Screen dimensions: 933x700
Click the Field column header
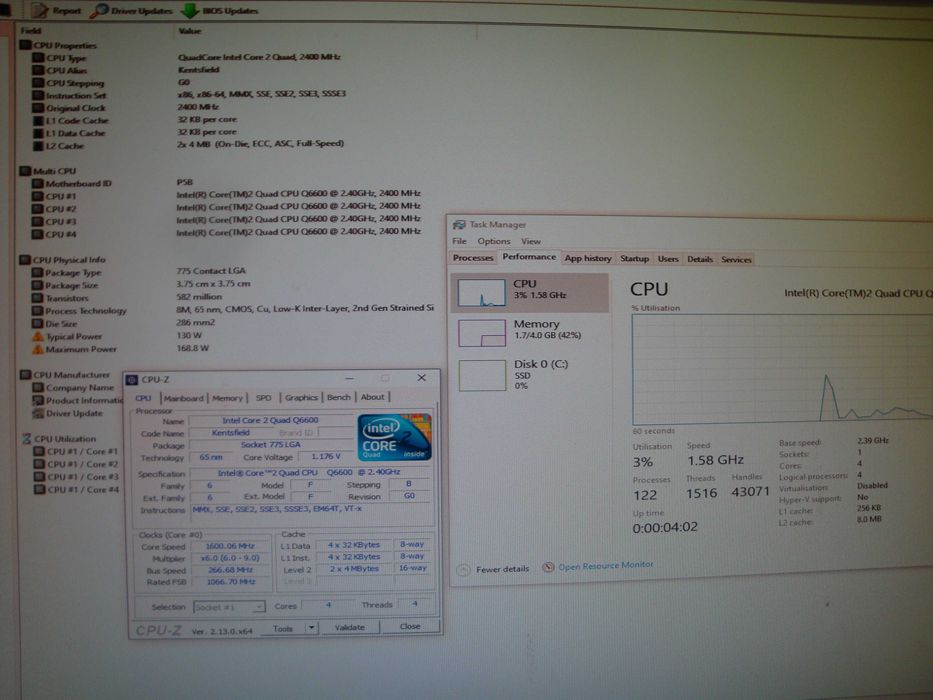pyautogui.click(x=30, y=30)
